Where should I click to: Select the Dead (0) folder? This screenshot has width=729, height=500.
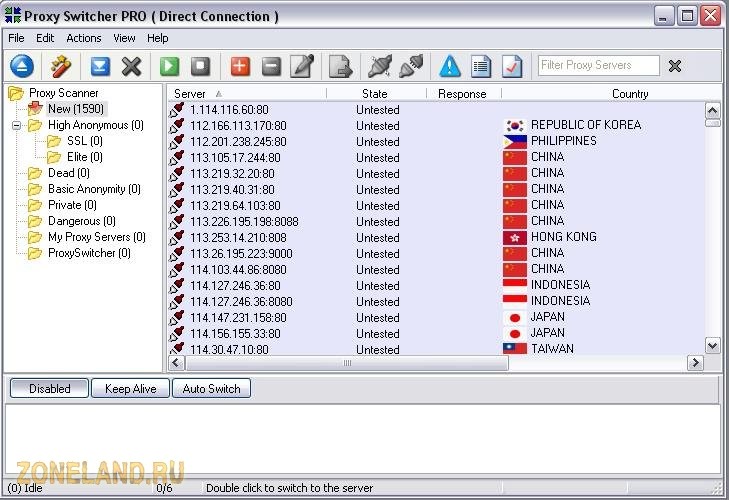(x=69, y=173)
